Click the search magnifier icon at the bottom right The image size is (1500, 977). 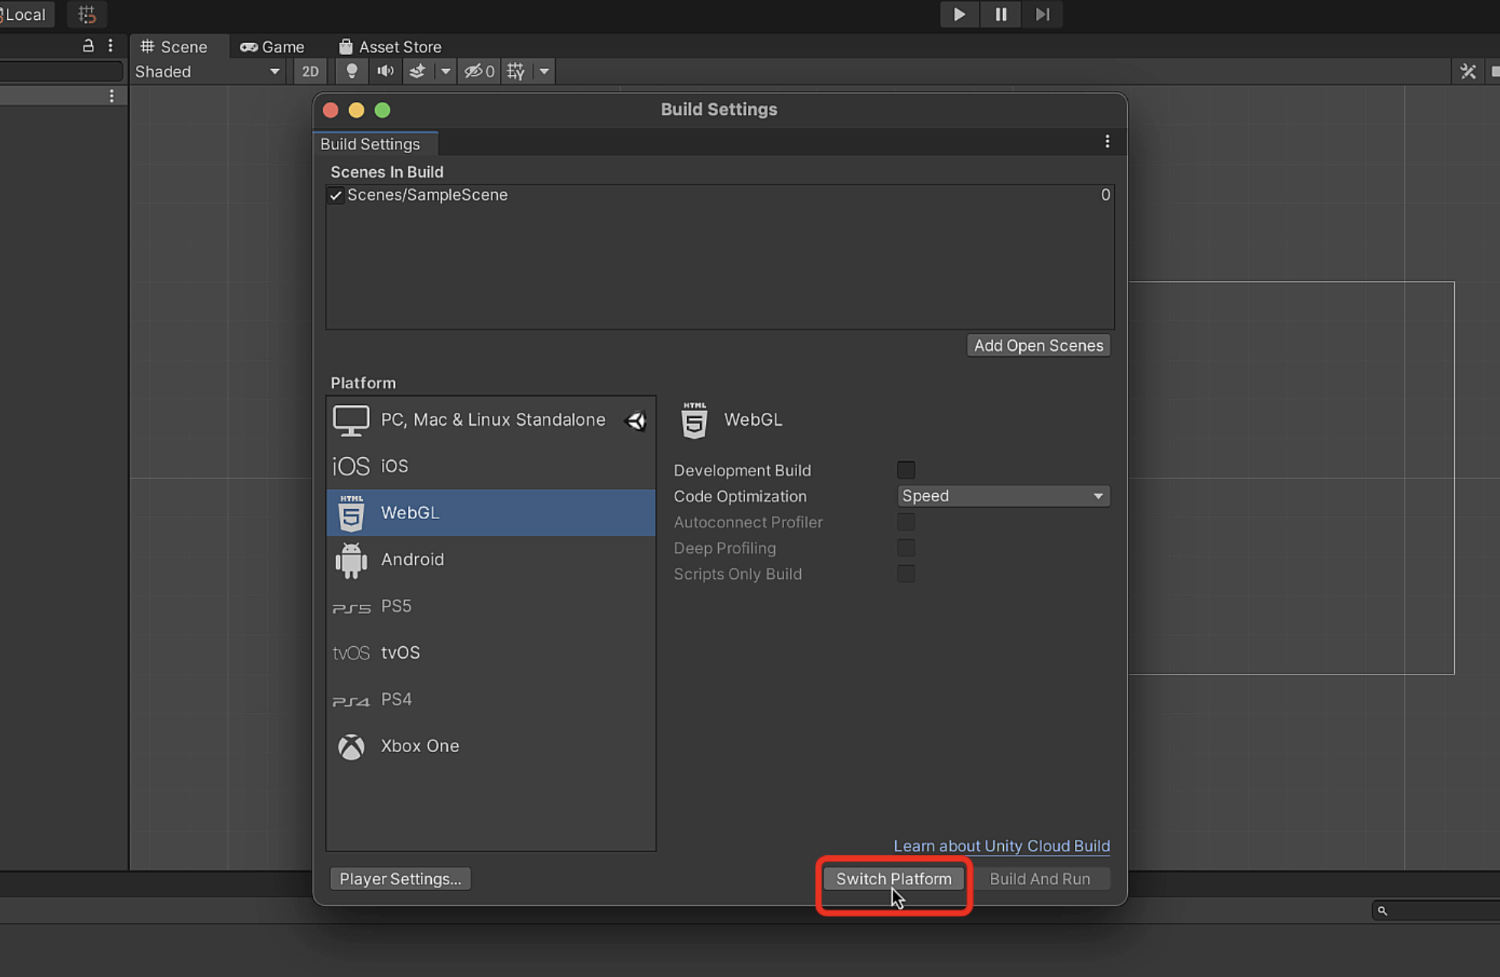pos(1382,910)
